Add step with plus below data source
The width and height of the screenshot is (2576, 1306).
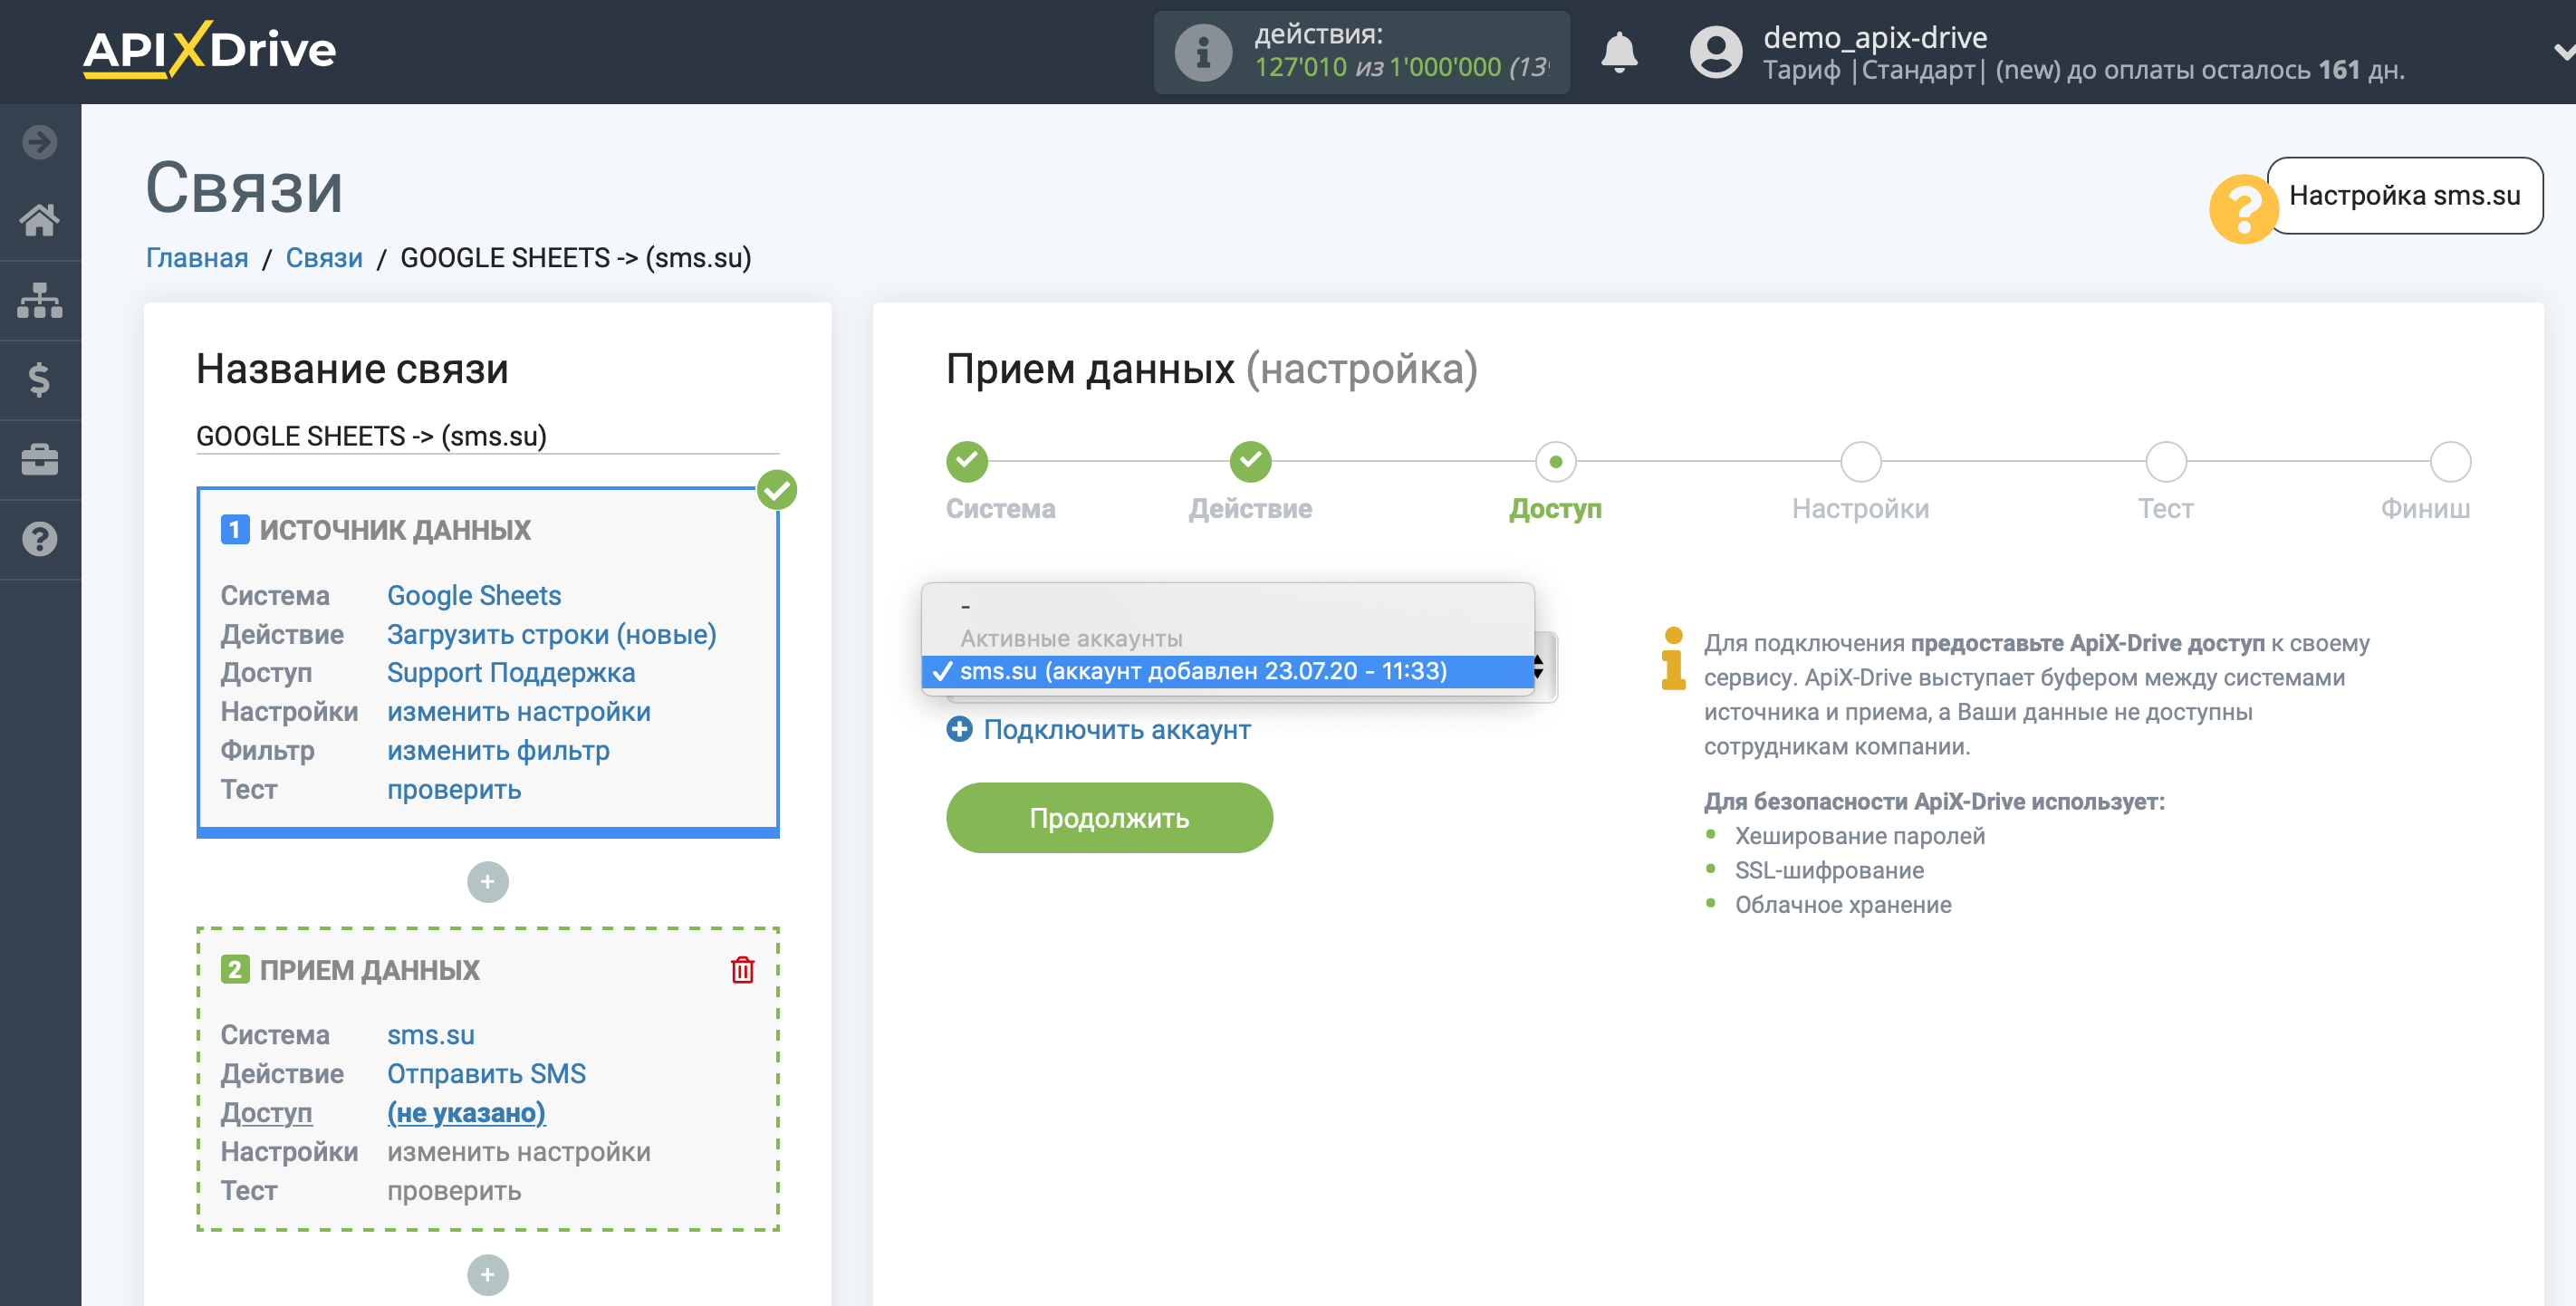click(x=488, y=882)
